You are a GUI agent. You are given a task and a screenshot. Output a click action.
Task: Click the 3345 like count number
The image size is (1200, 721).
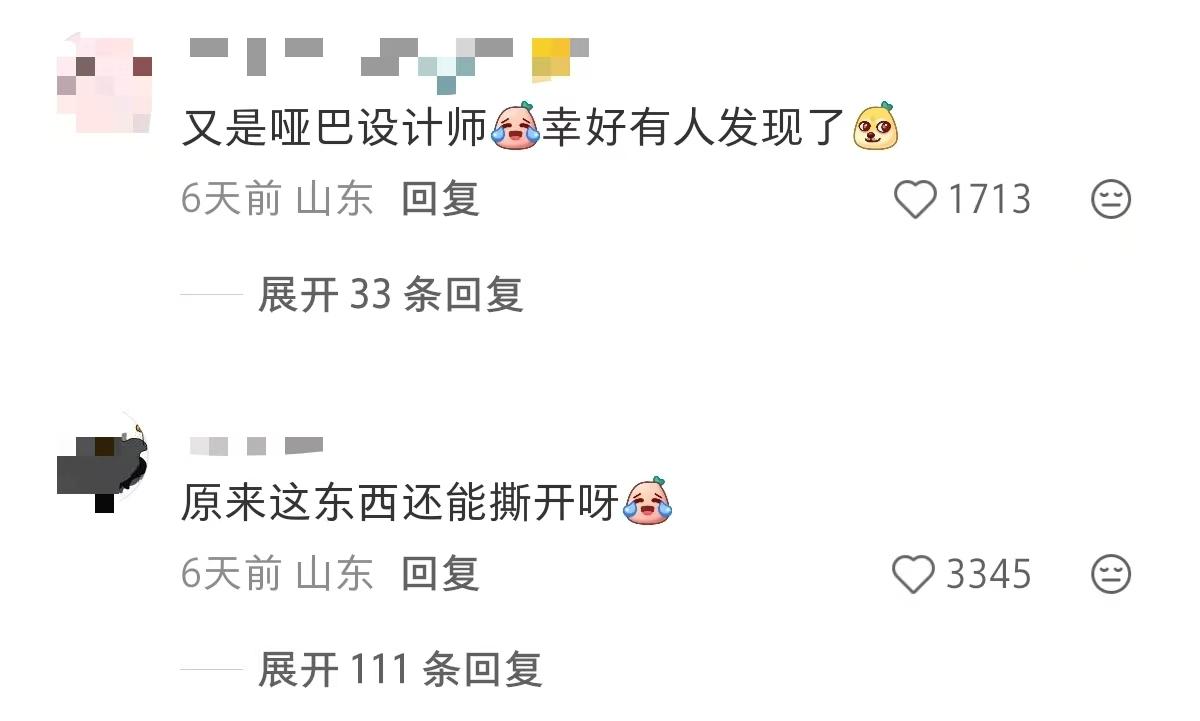[989, 574]
